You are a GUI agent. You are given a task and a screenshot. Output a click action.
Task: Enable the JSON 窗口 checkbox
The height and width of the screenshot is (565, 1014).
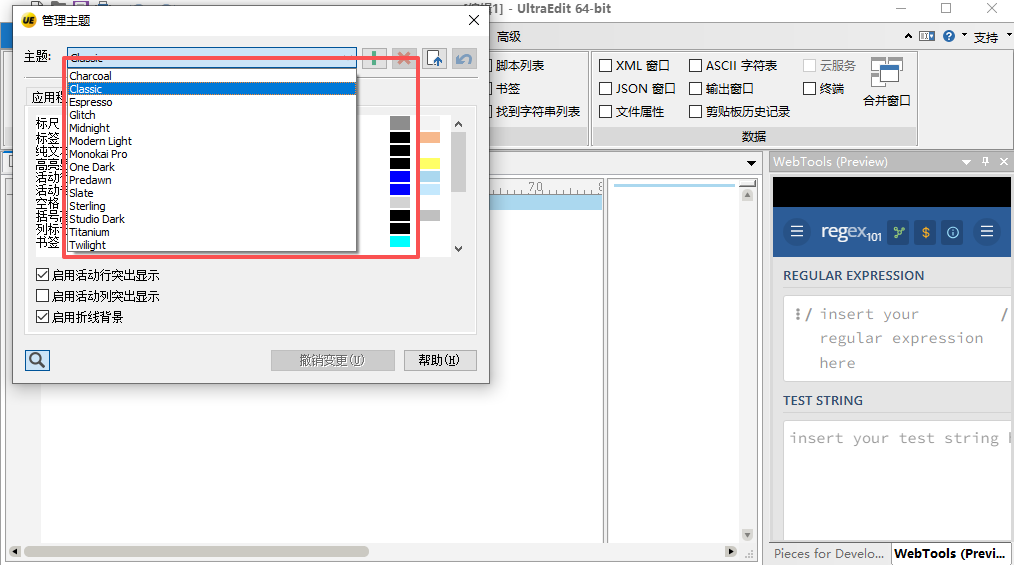tap(605, 88)
